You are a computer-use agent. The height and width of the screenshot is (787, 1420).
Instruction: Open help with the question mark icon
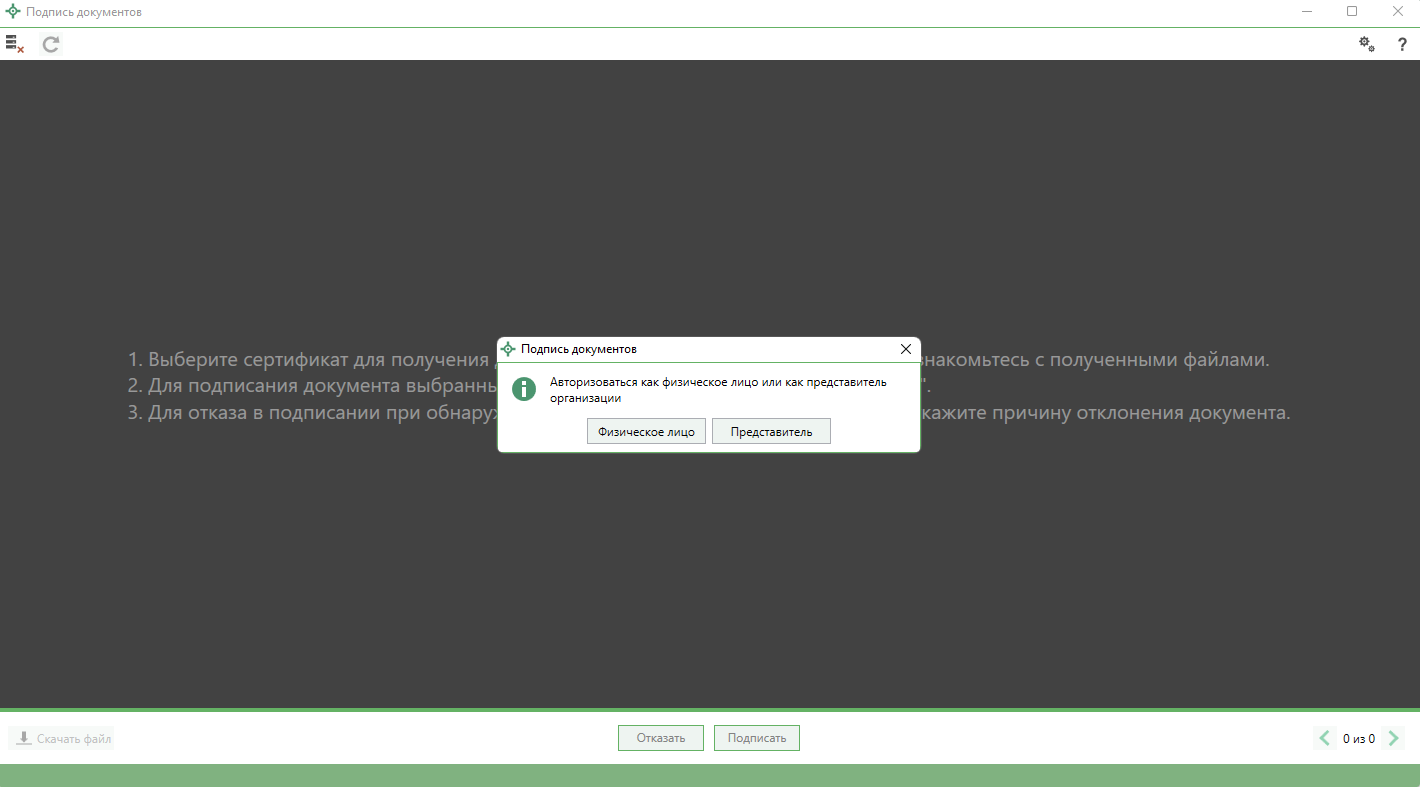(1402, 44)
